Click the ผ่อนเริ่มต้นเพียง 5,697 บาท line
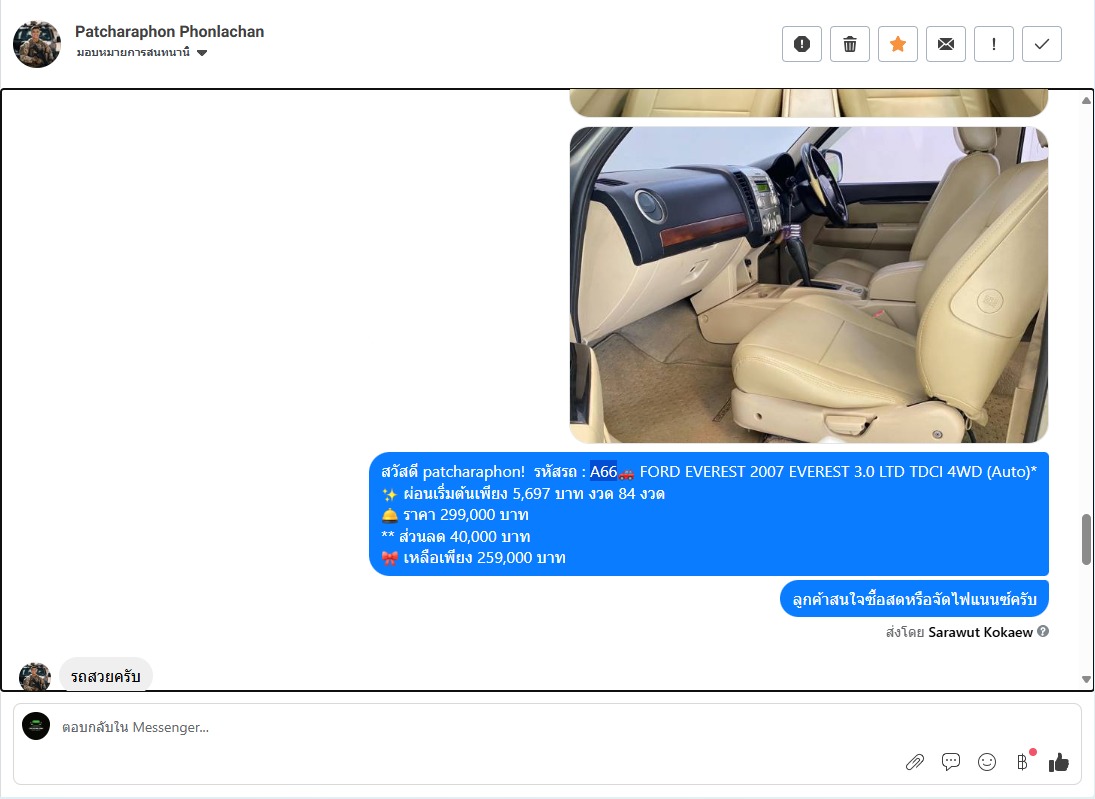This screenshot has height=799, width=1095. pyautogui.click(x=523, y=494)
